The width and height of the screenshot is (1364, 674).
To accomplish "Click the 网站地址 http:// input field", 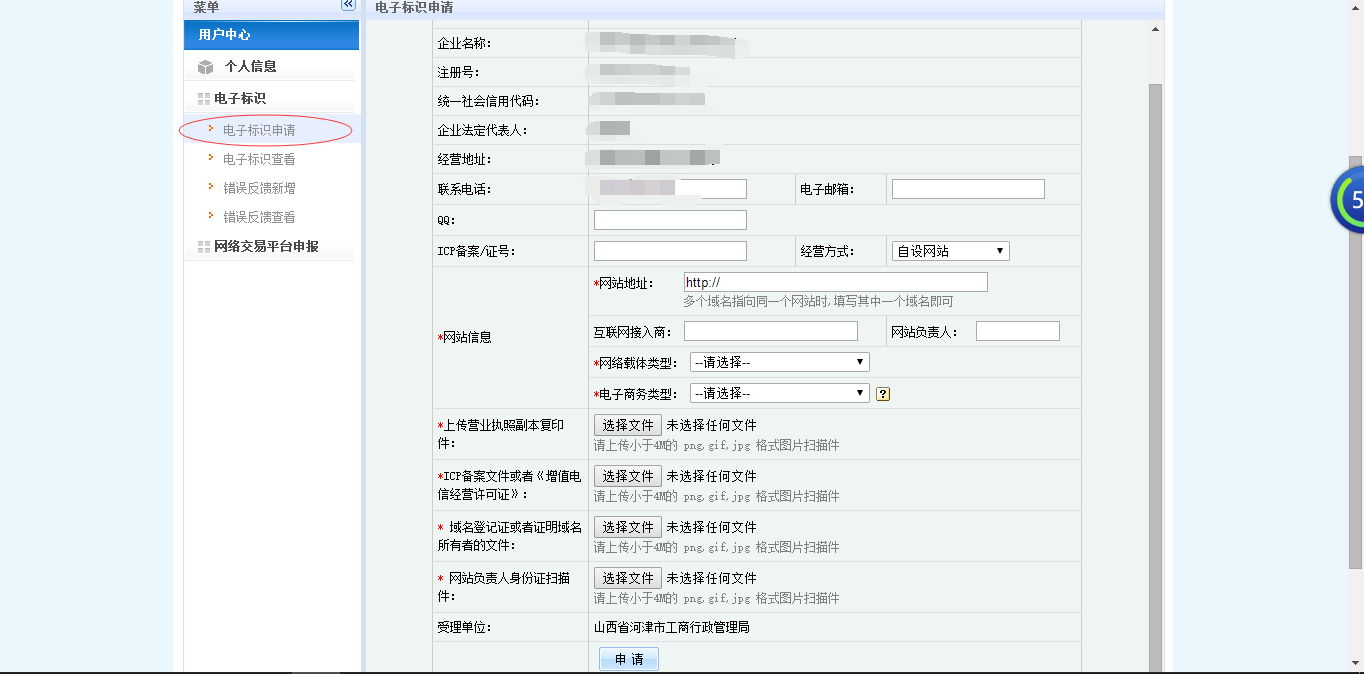I will tap(835, 283).
